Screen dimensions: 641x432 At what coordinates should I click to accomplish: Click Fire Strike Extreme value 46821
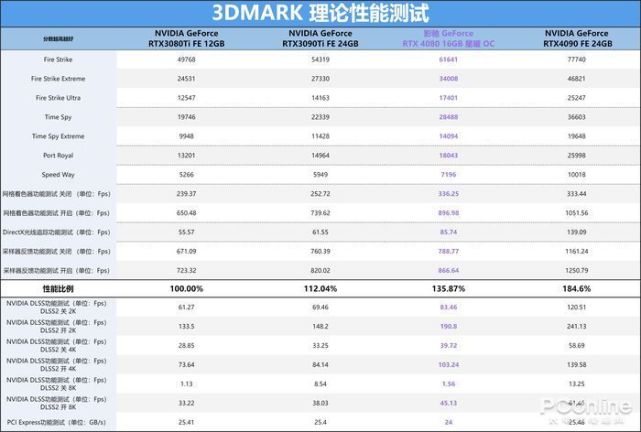coord(577,78)
